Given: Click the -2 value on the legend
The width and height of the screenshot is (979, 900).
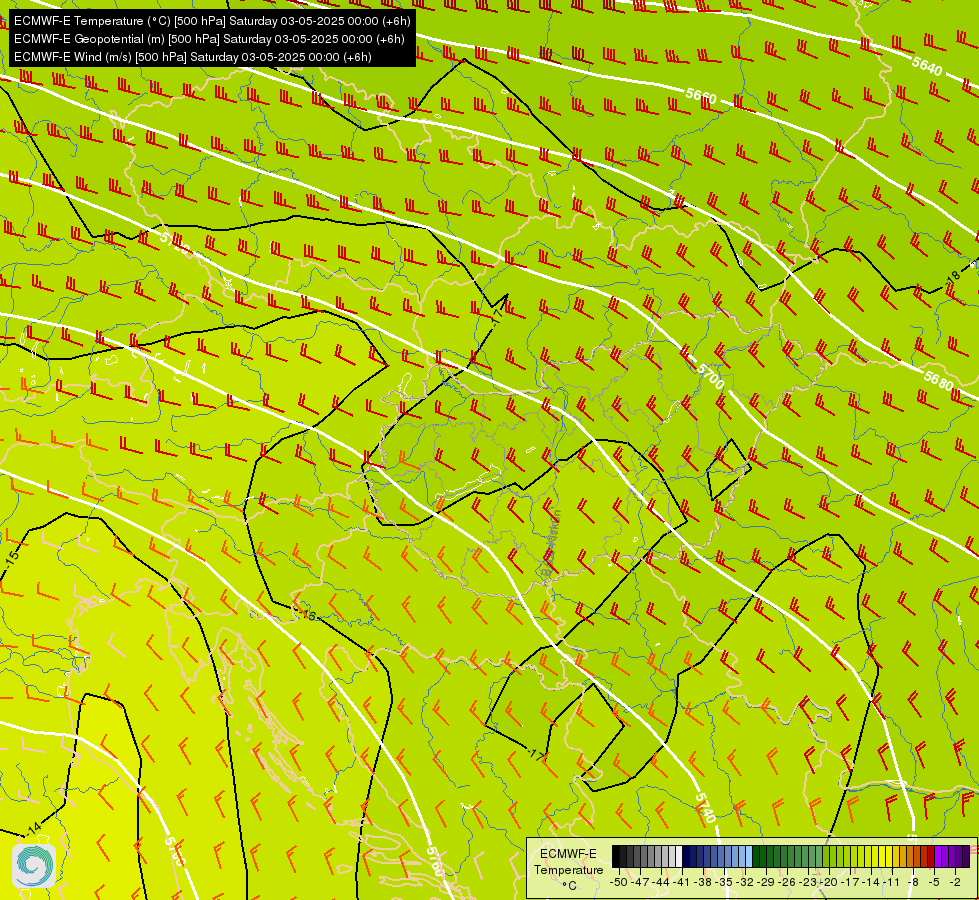Looking at the screenshot, I should click(956, 882).
